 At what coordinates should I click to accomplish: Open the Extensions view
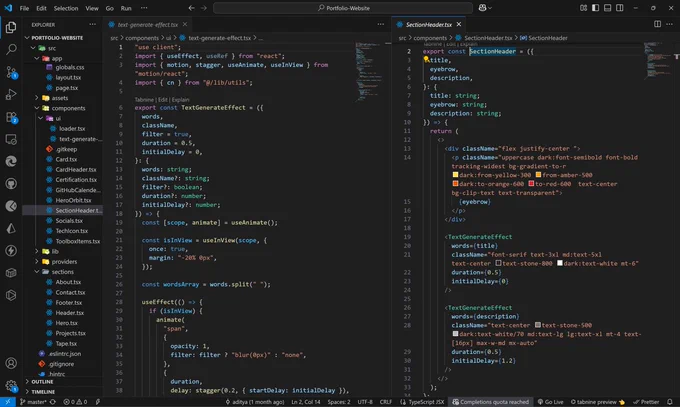click(x=11, y=117)
